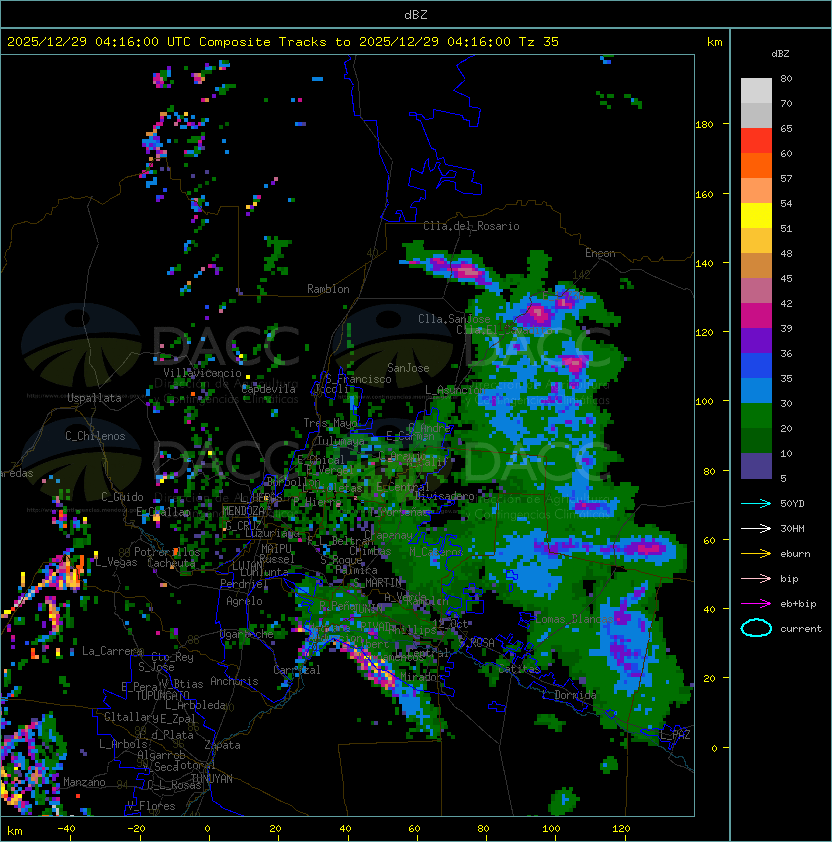Click the 'eburn' legend label
The width and height of the screenshot is (832, 842).
[x=795, y=554]
